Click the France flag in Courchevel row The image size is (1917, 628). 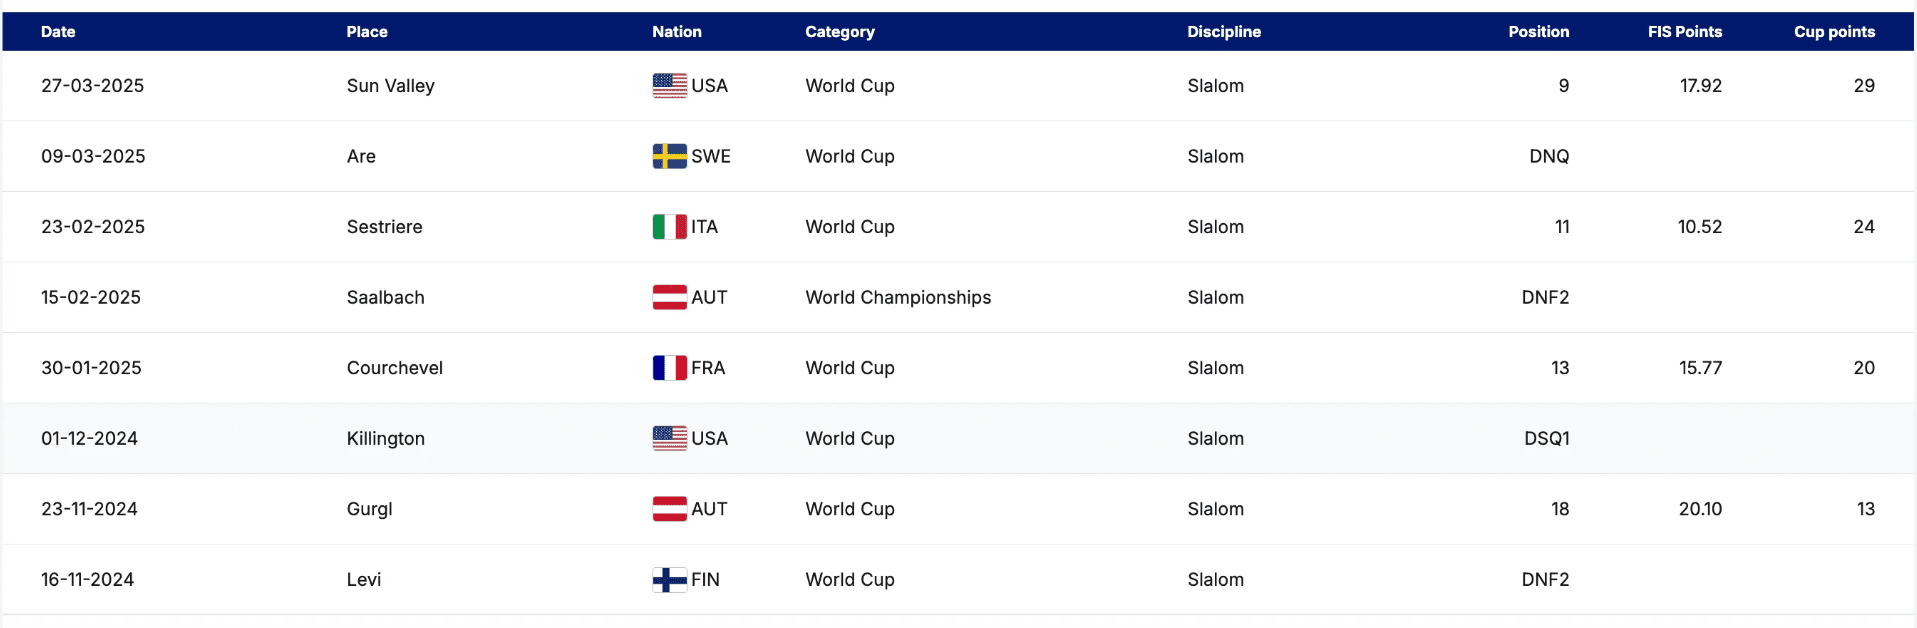coord(669,368)
